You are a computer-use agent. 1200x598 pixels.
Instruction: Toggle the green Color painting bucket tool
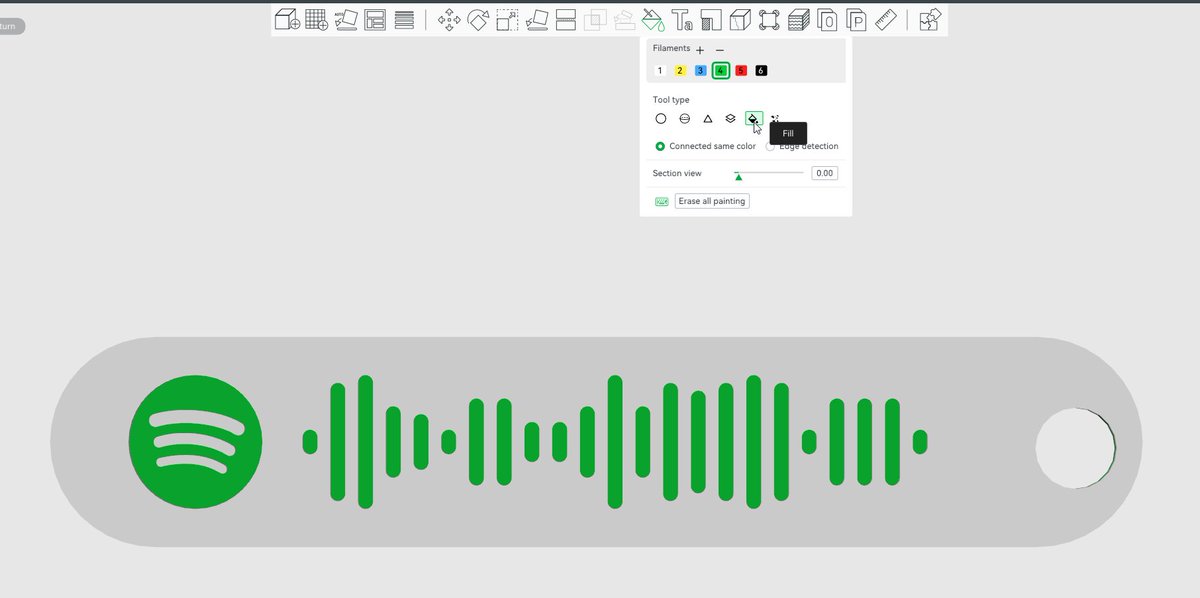click(653, 20)
